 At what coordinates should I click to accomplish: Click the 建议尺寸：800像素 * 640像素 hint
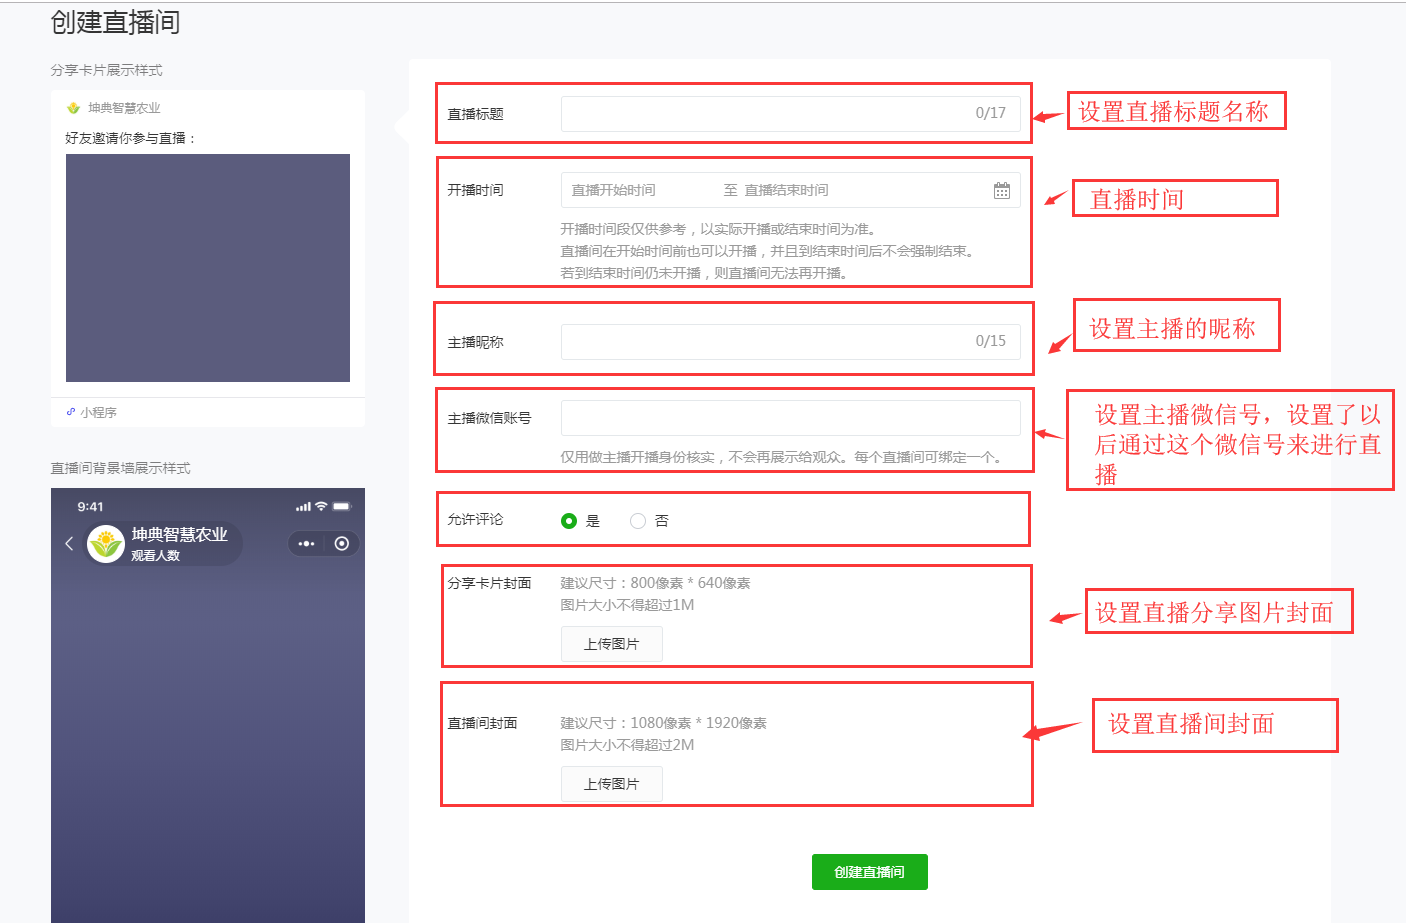tap(655, 583)
